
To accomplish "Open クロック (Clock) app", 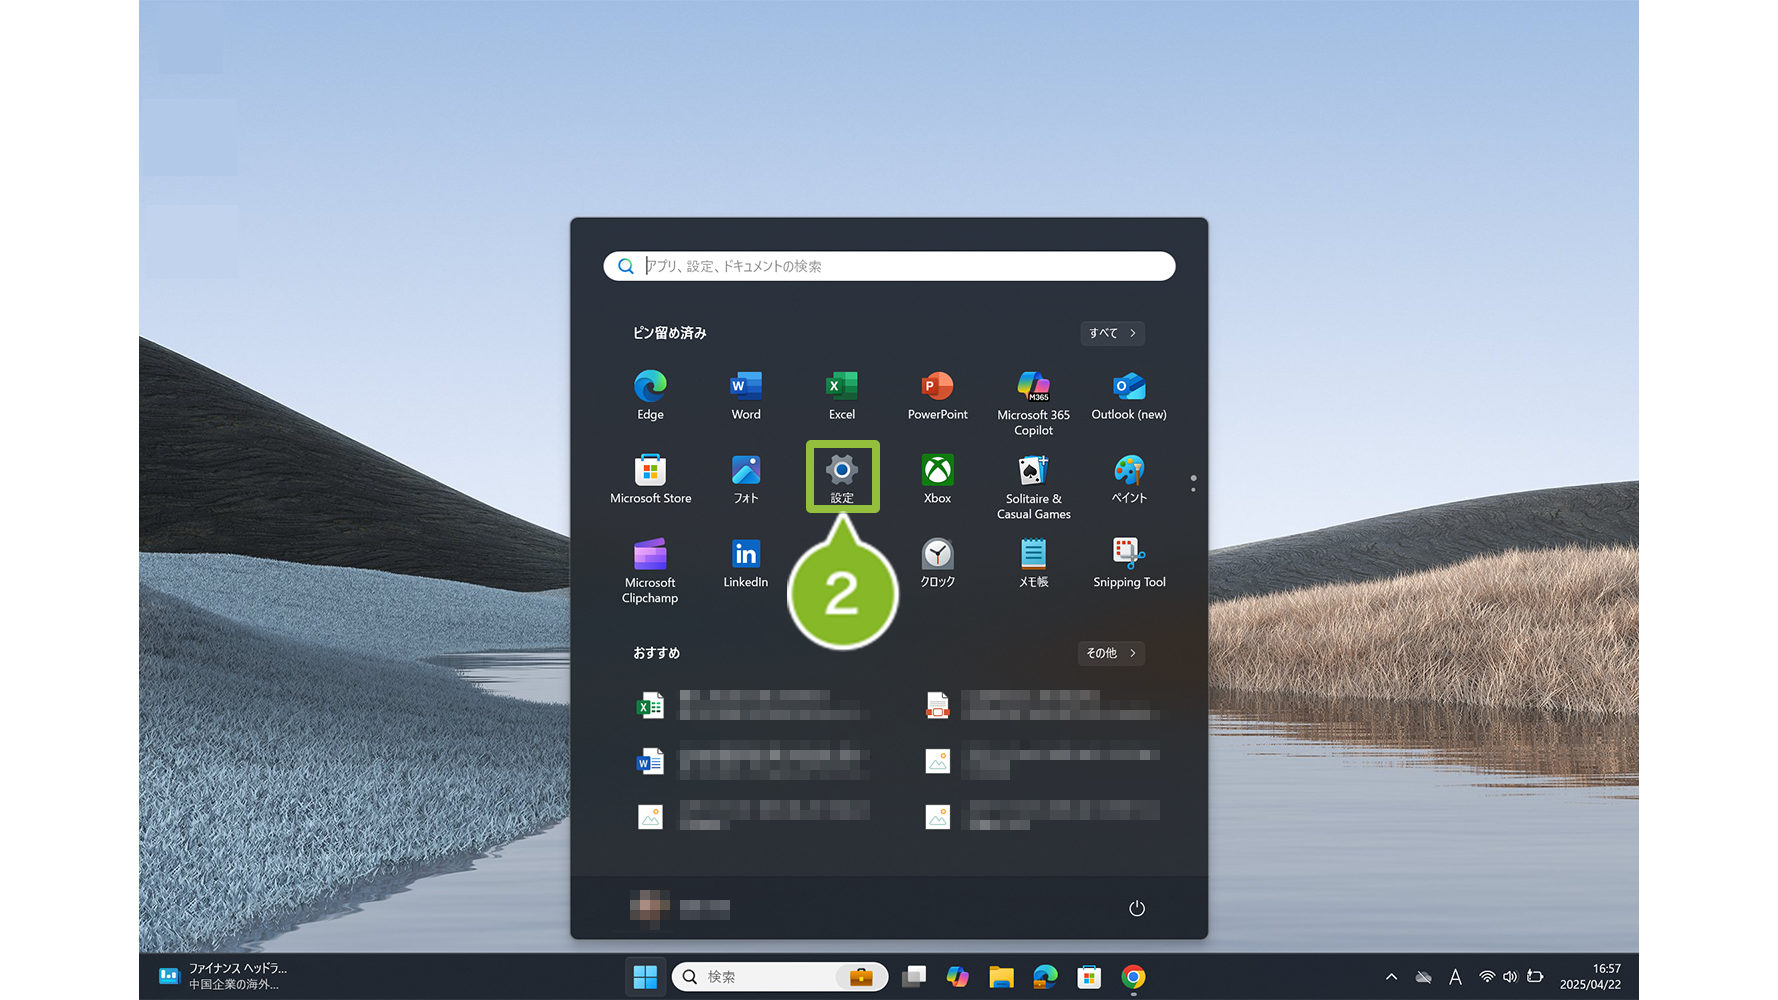I will tap(937, 563).
